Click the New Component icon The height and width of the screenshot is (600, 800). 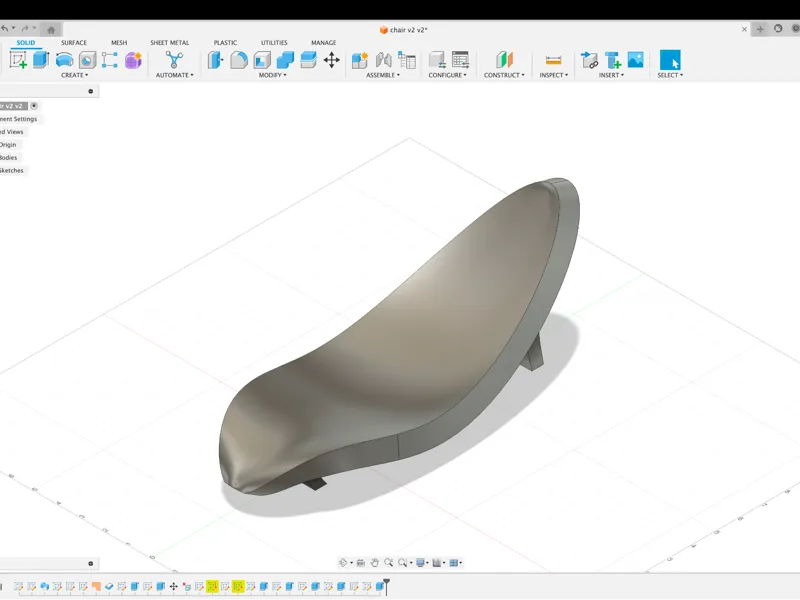[360, 60]
